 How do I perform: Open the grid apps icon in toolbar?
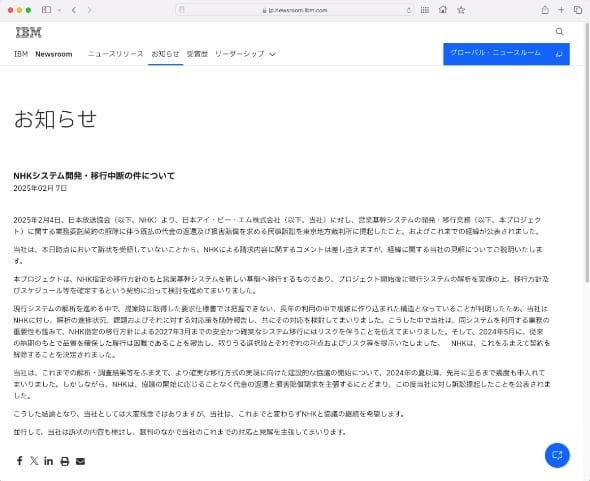425,10
